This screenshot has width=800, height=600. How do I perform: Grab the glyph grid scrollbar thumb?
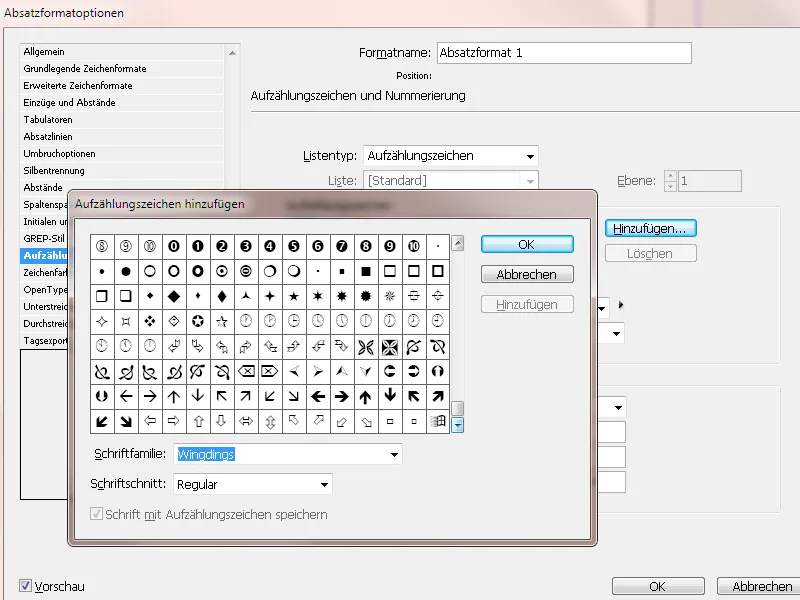[x=458, y=408]
